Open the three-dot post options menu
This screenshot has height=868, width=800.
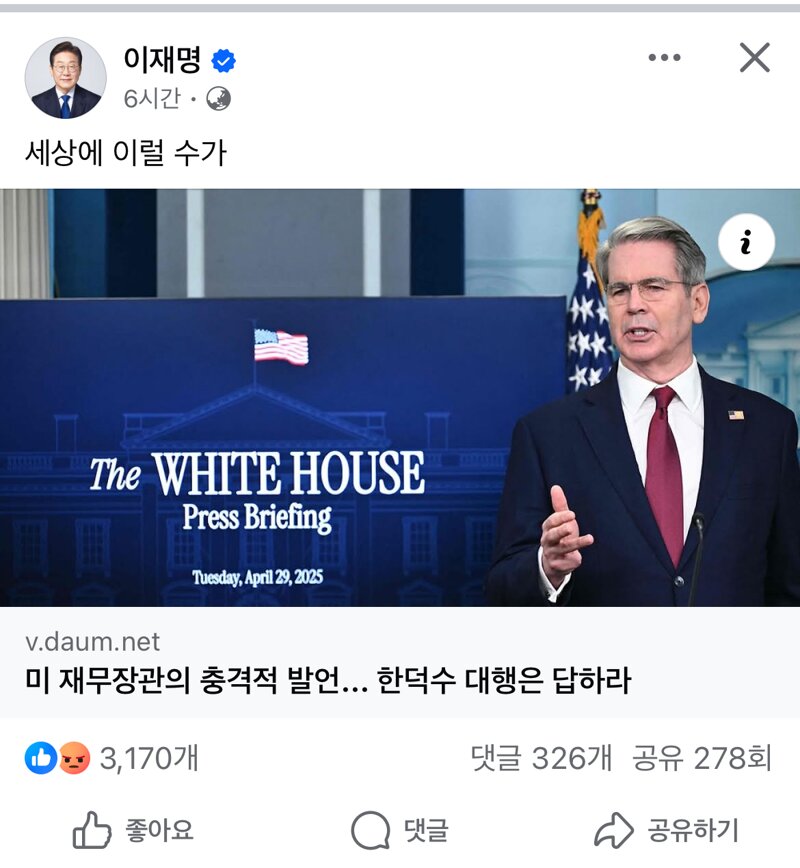coord(664,57)
